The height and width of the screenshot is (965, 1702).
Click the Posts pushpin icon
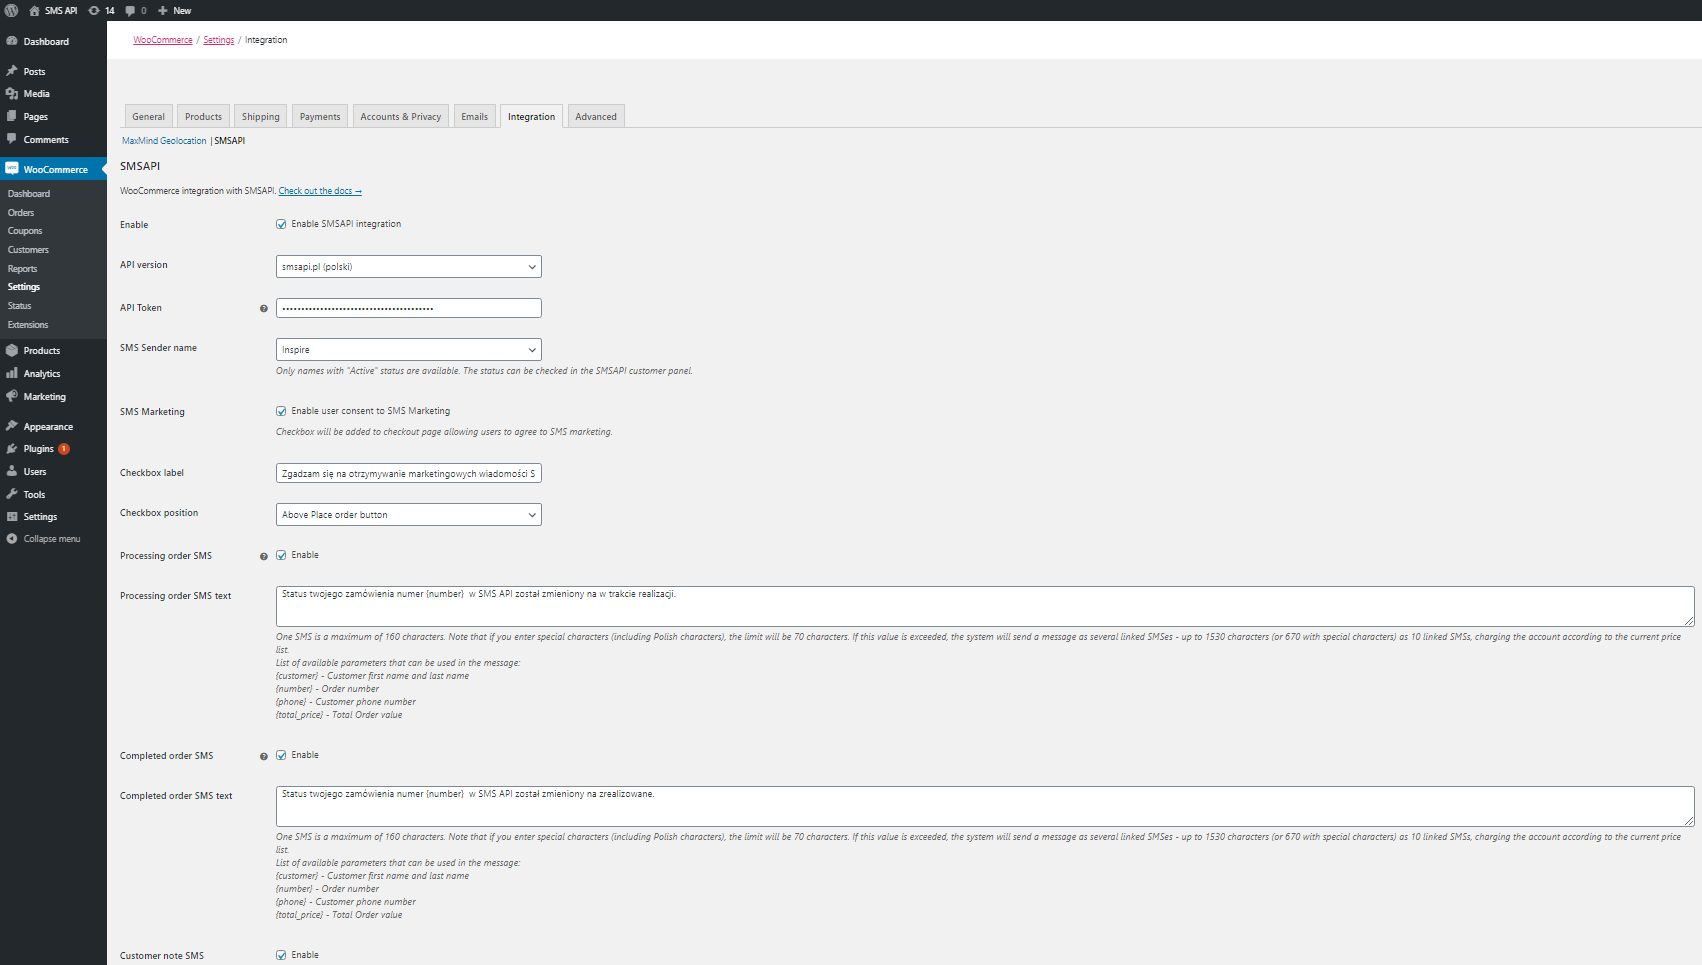12,71
